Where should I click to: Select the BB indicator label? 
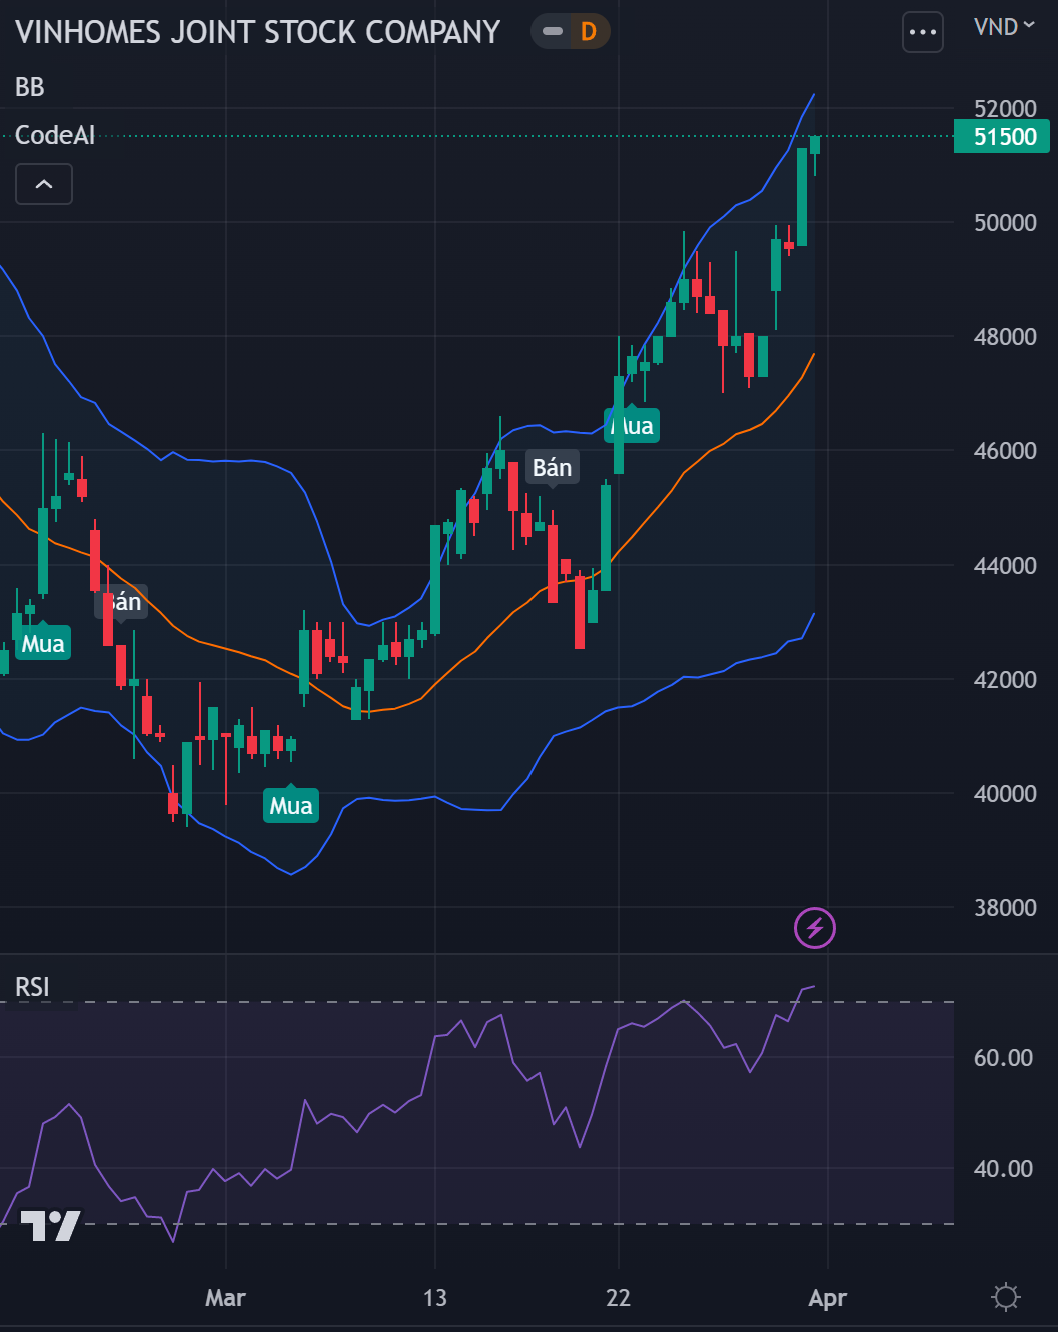click(30, 87)
